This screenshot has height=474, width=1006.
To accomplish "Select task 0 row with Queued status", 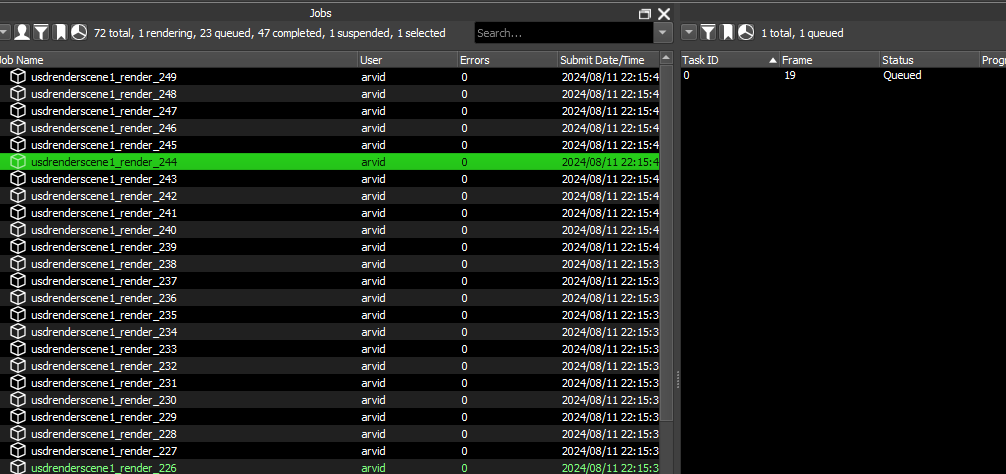I will pyautogui.click(x=843, y=76).
